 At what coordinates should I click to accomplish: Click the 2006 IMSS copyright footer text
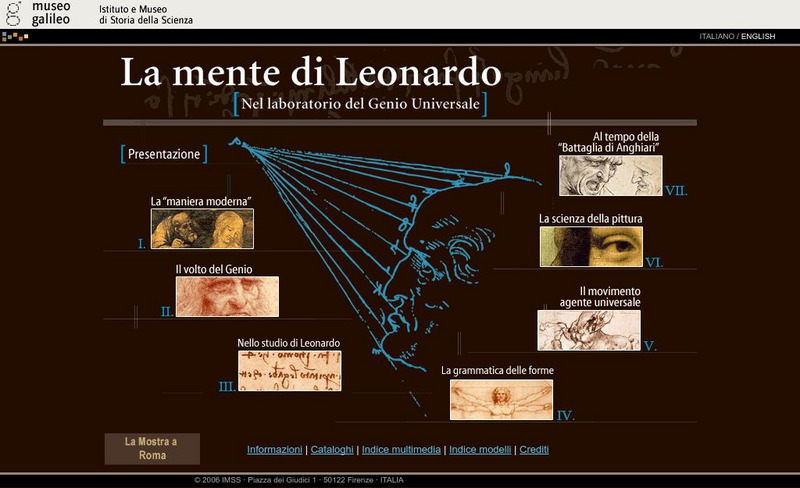click(x=298, y=480)
